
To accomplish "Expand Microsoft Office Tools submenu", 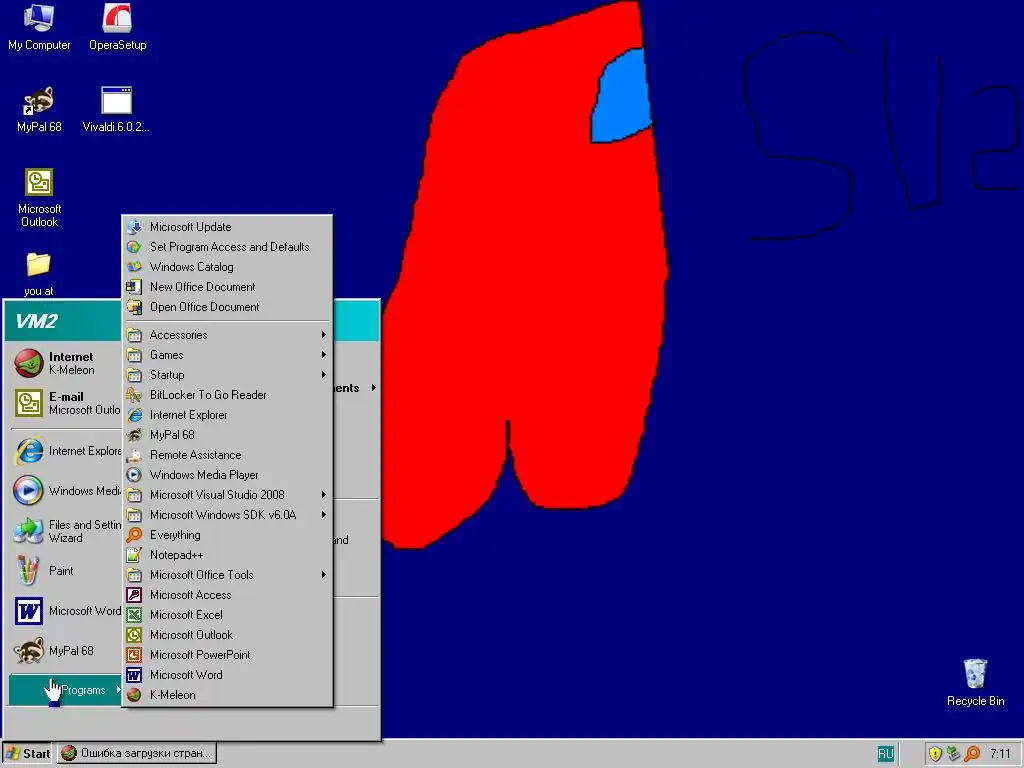I will pyautogui.click(x=228, y=575).
